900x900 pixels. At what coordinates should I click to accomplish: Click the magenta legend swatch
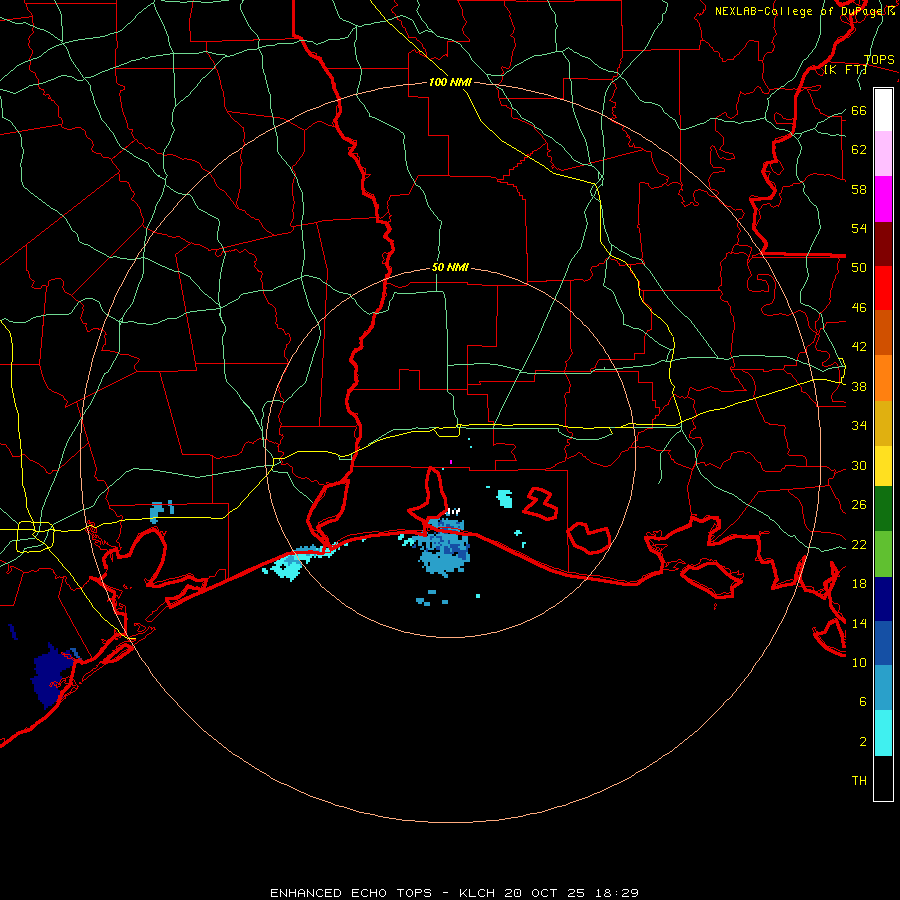click(x=883, y=199)
